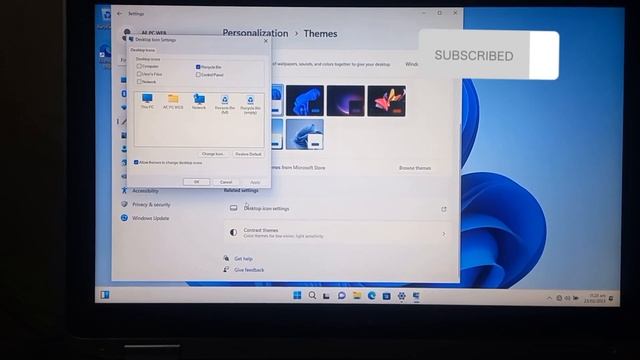Select the Recycle Bin (full) icon
Viewport: 640px width, 360px height.
[224, 104]
